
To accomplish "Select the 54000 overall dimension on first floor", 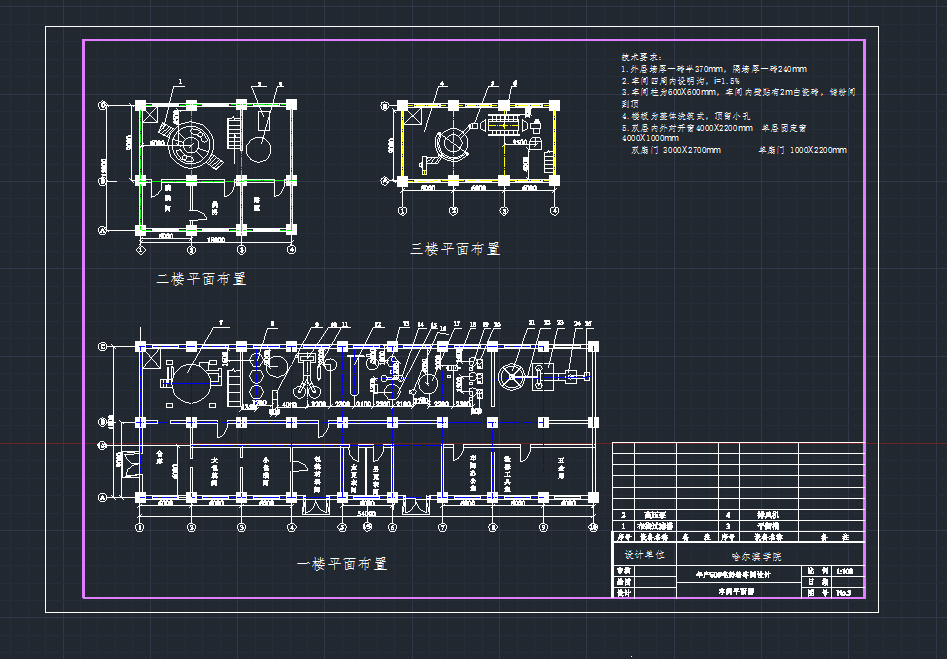I will coord(366,512).
